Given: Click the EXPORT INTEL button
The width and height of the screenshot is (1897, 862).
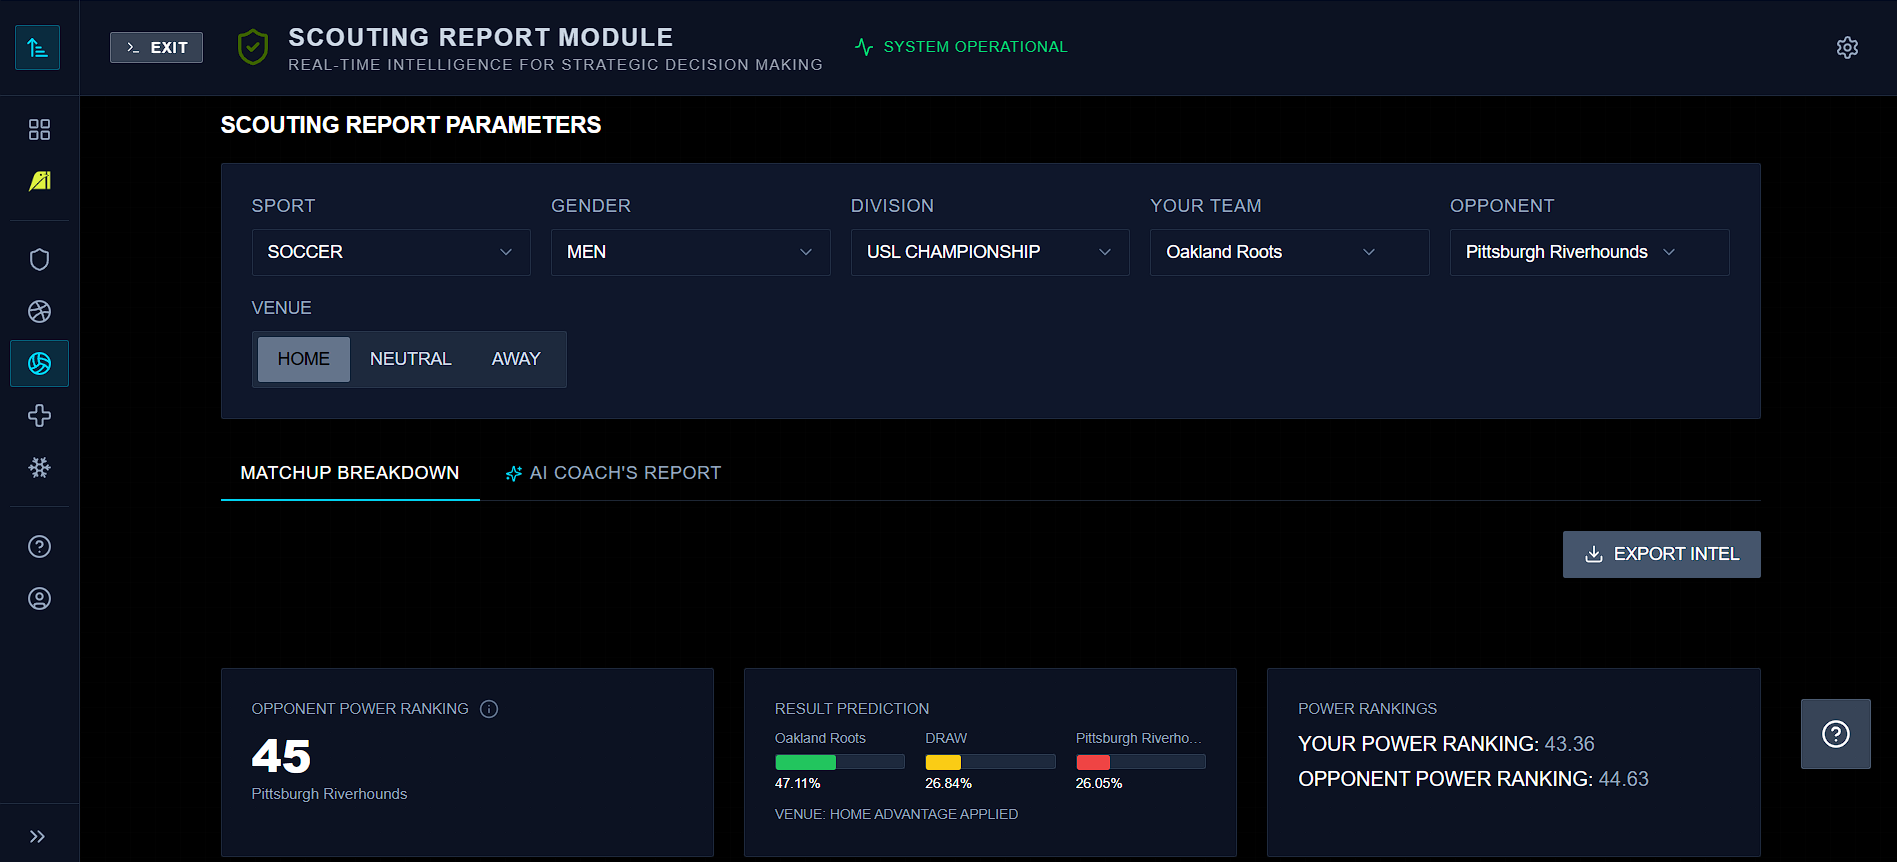Looking at the screenshot, I should (1661, 554).
